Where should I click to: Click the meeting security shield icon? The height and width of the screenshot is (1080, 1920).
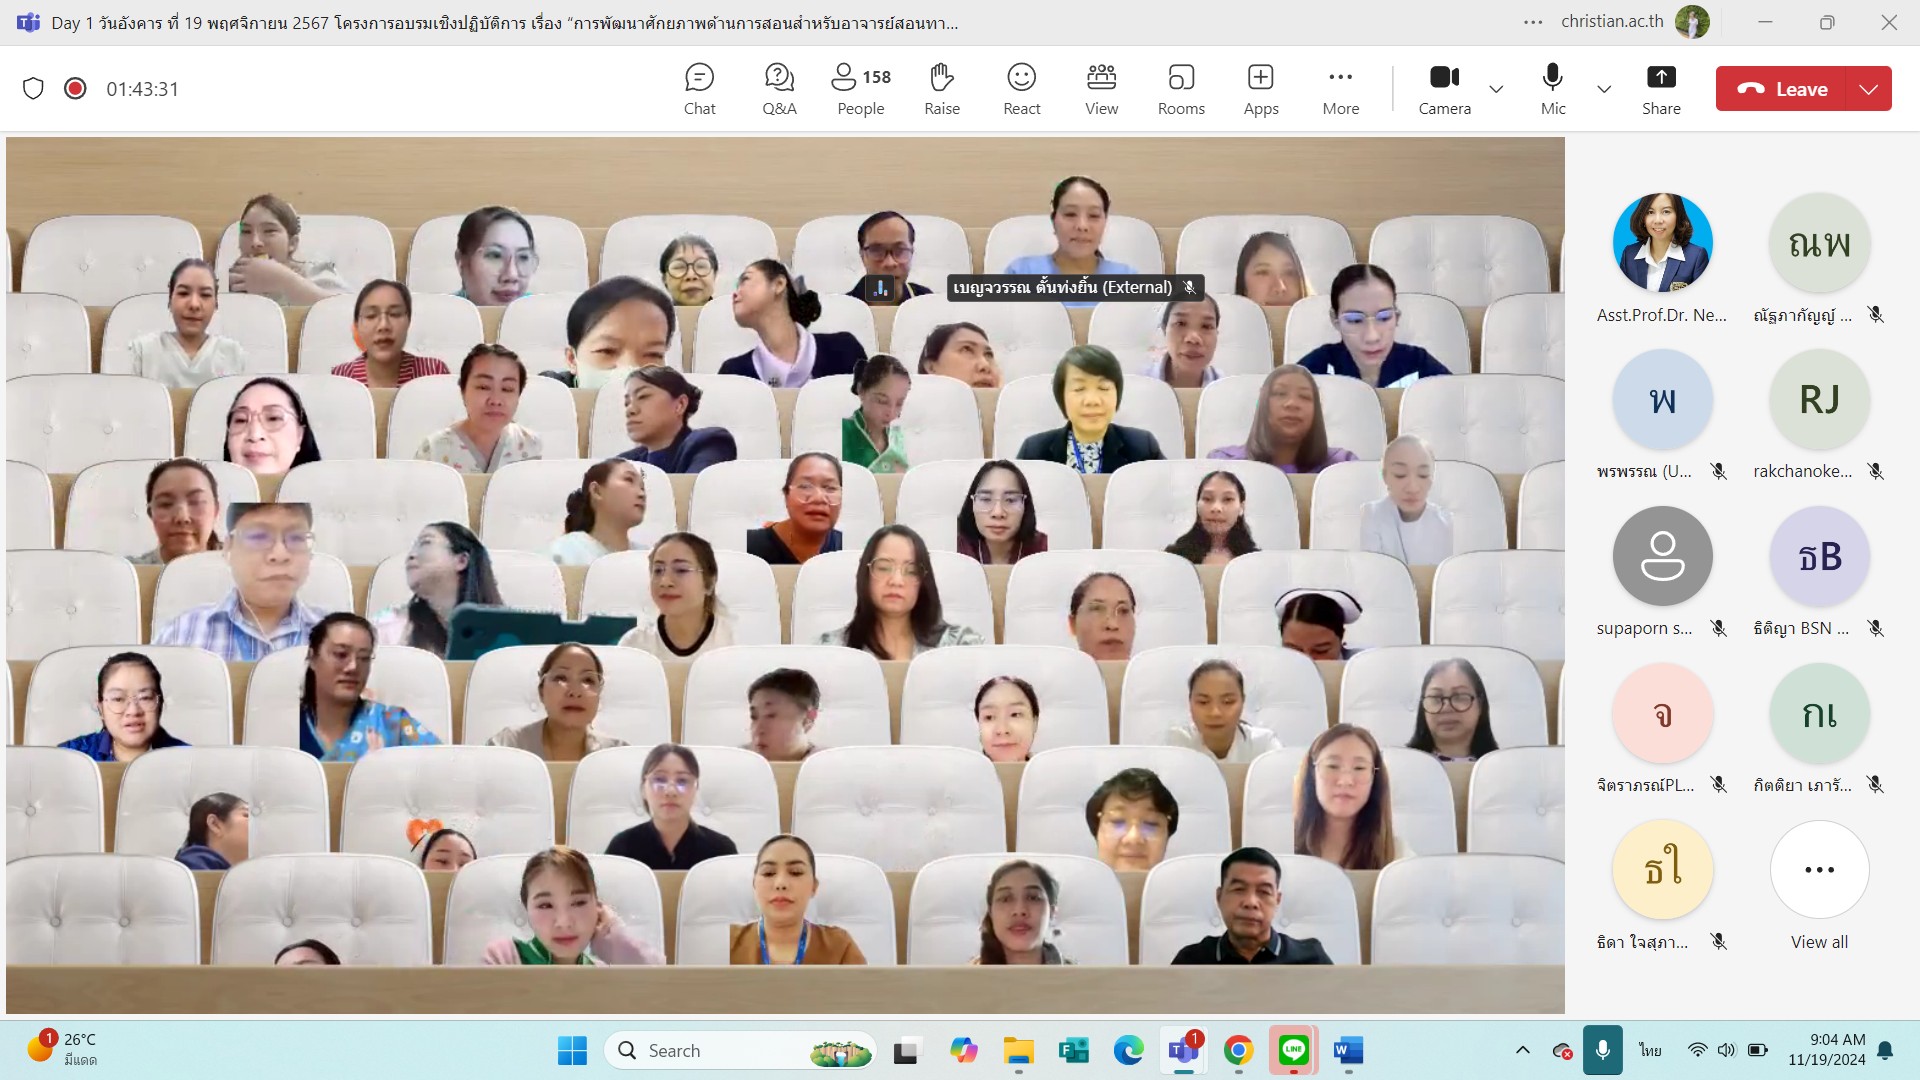(x=33, y=89)
